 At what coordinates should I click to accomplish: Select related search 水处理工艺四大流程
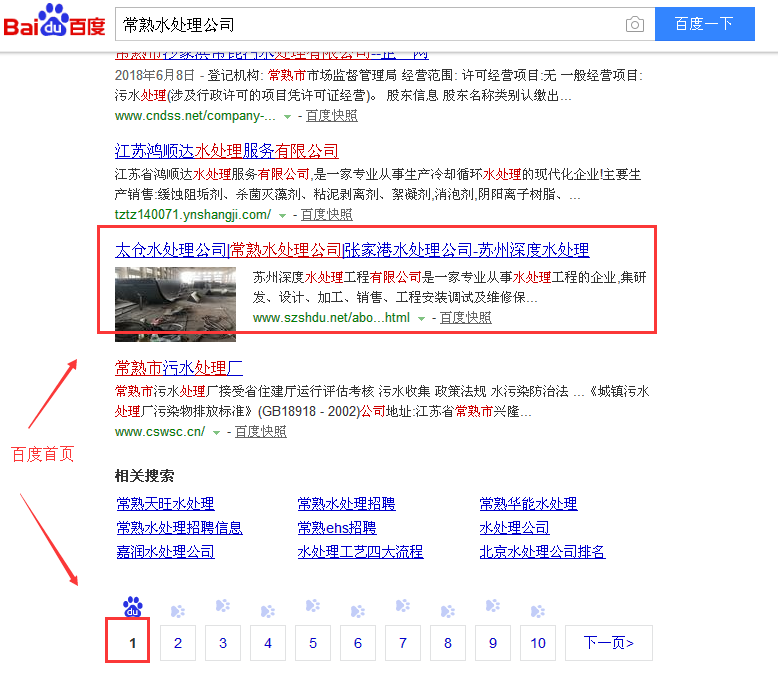pos(360,552)
